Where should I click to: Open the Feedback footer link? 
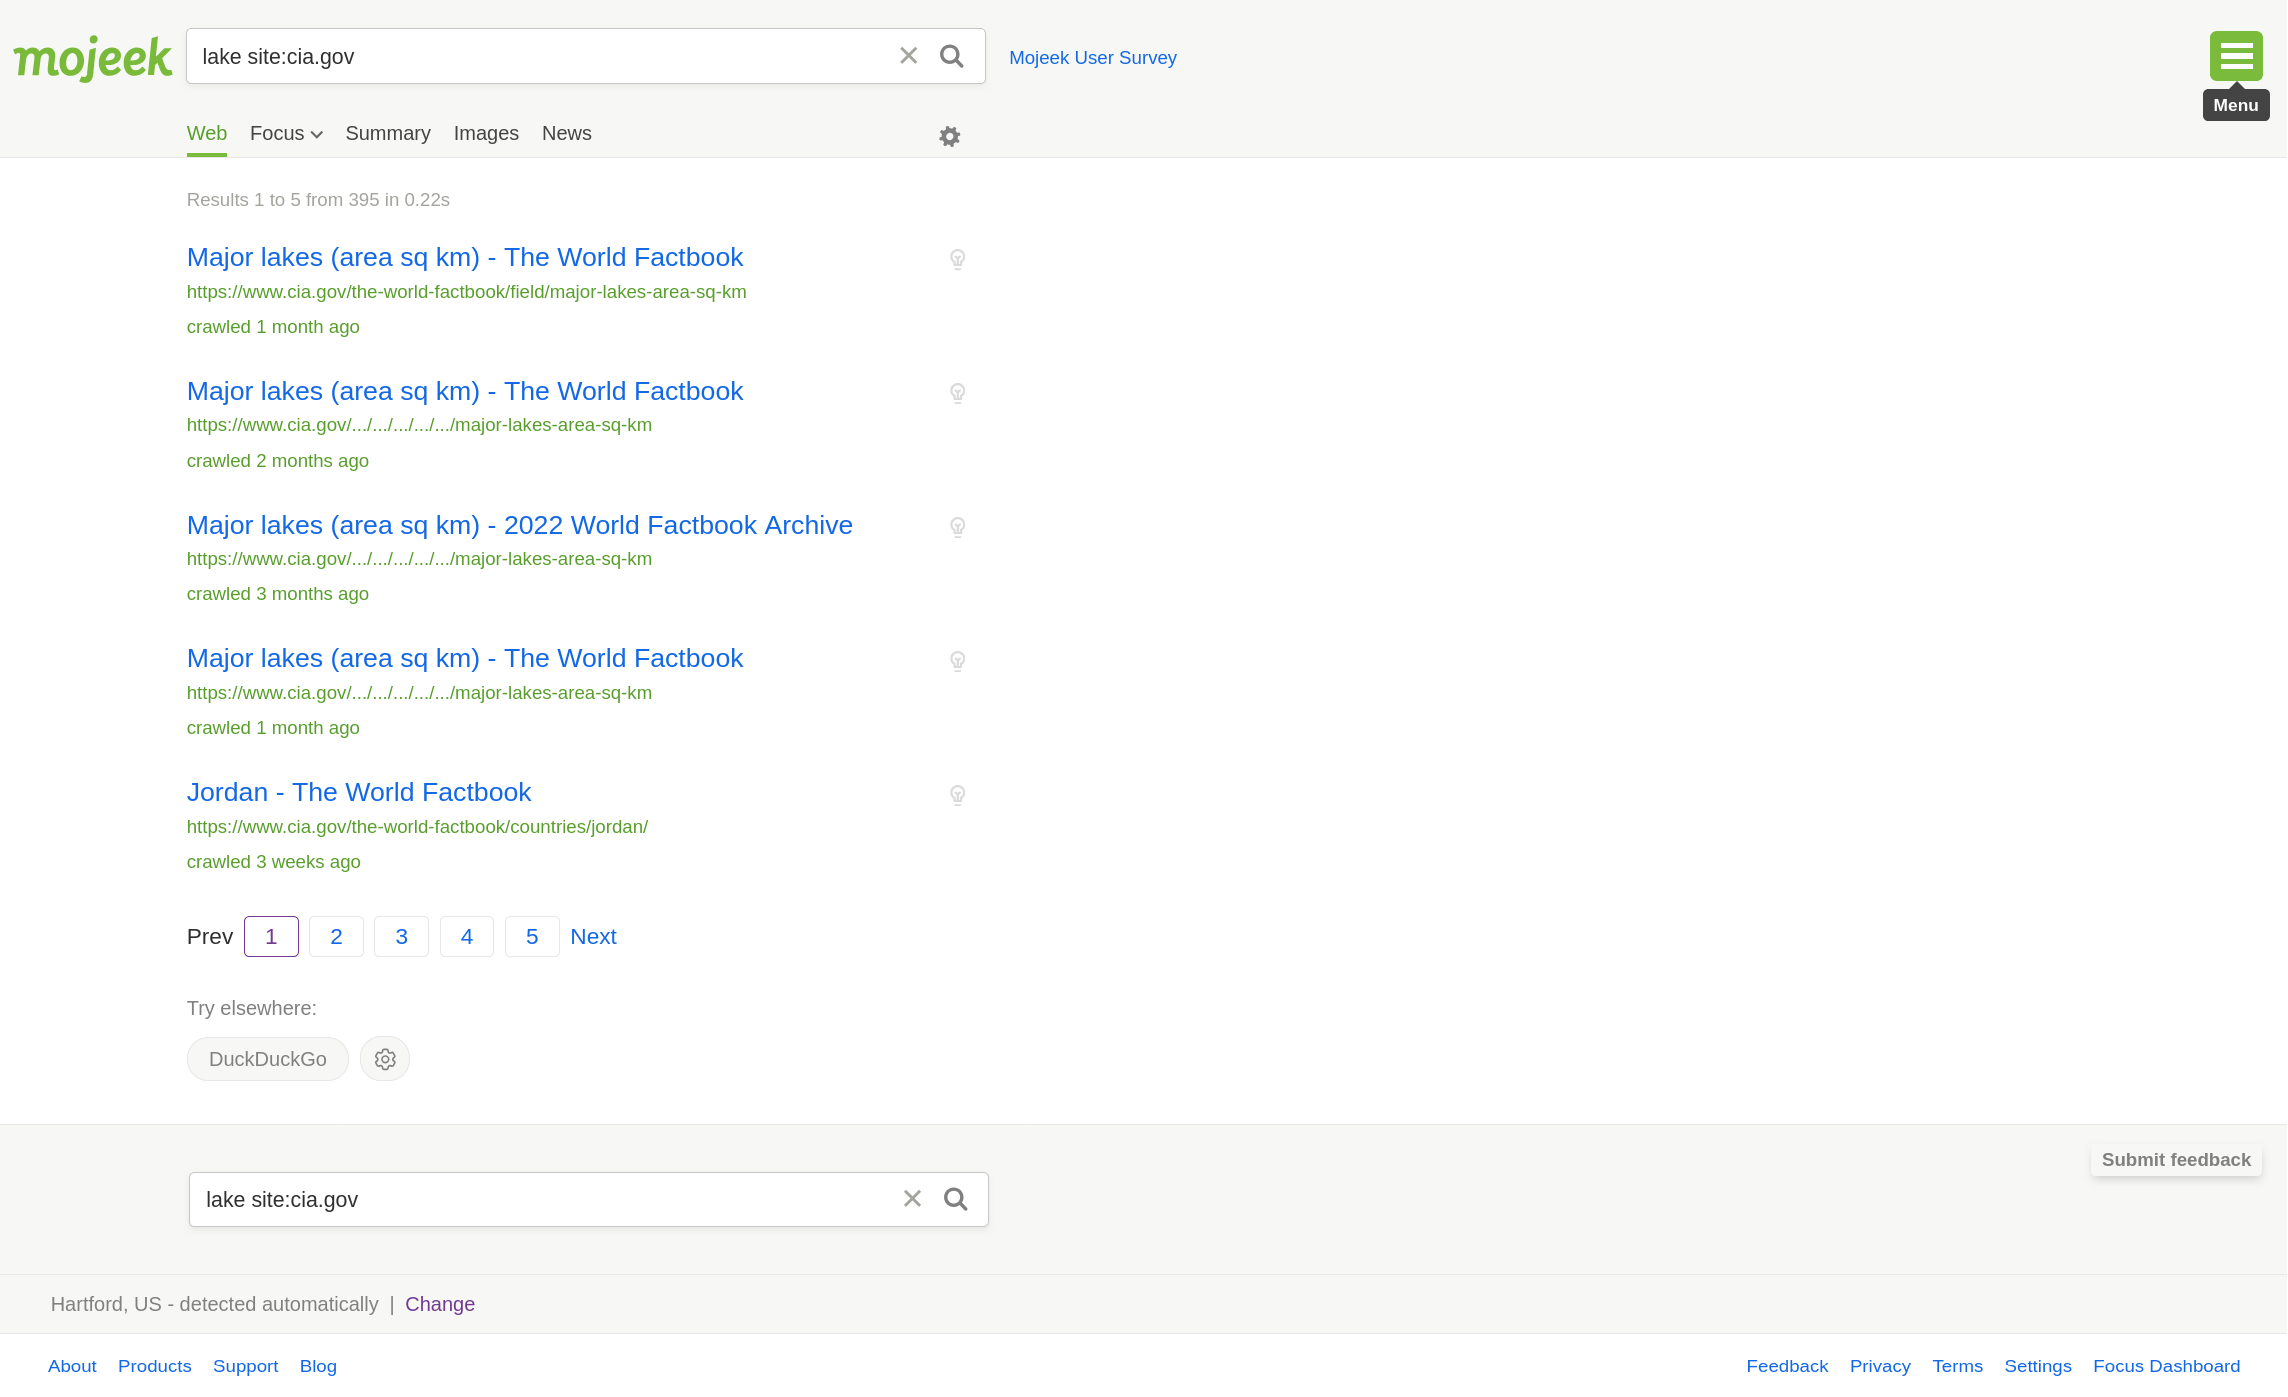pos(1787,1366)
